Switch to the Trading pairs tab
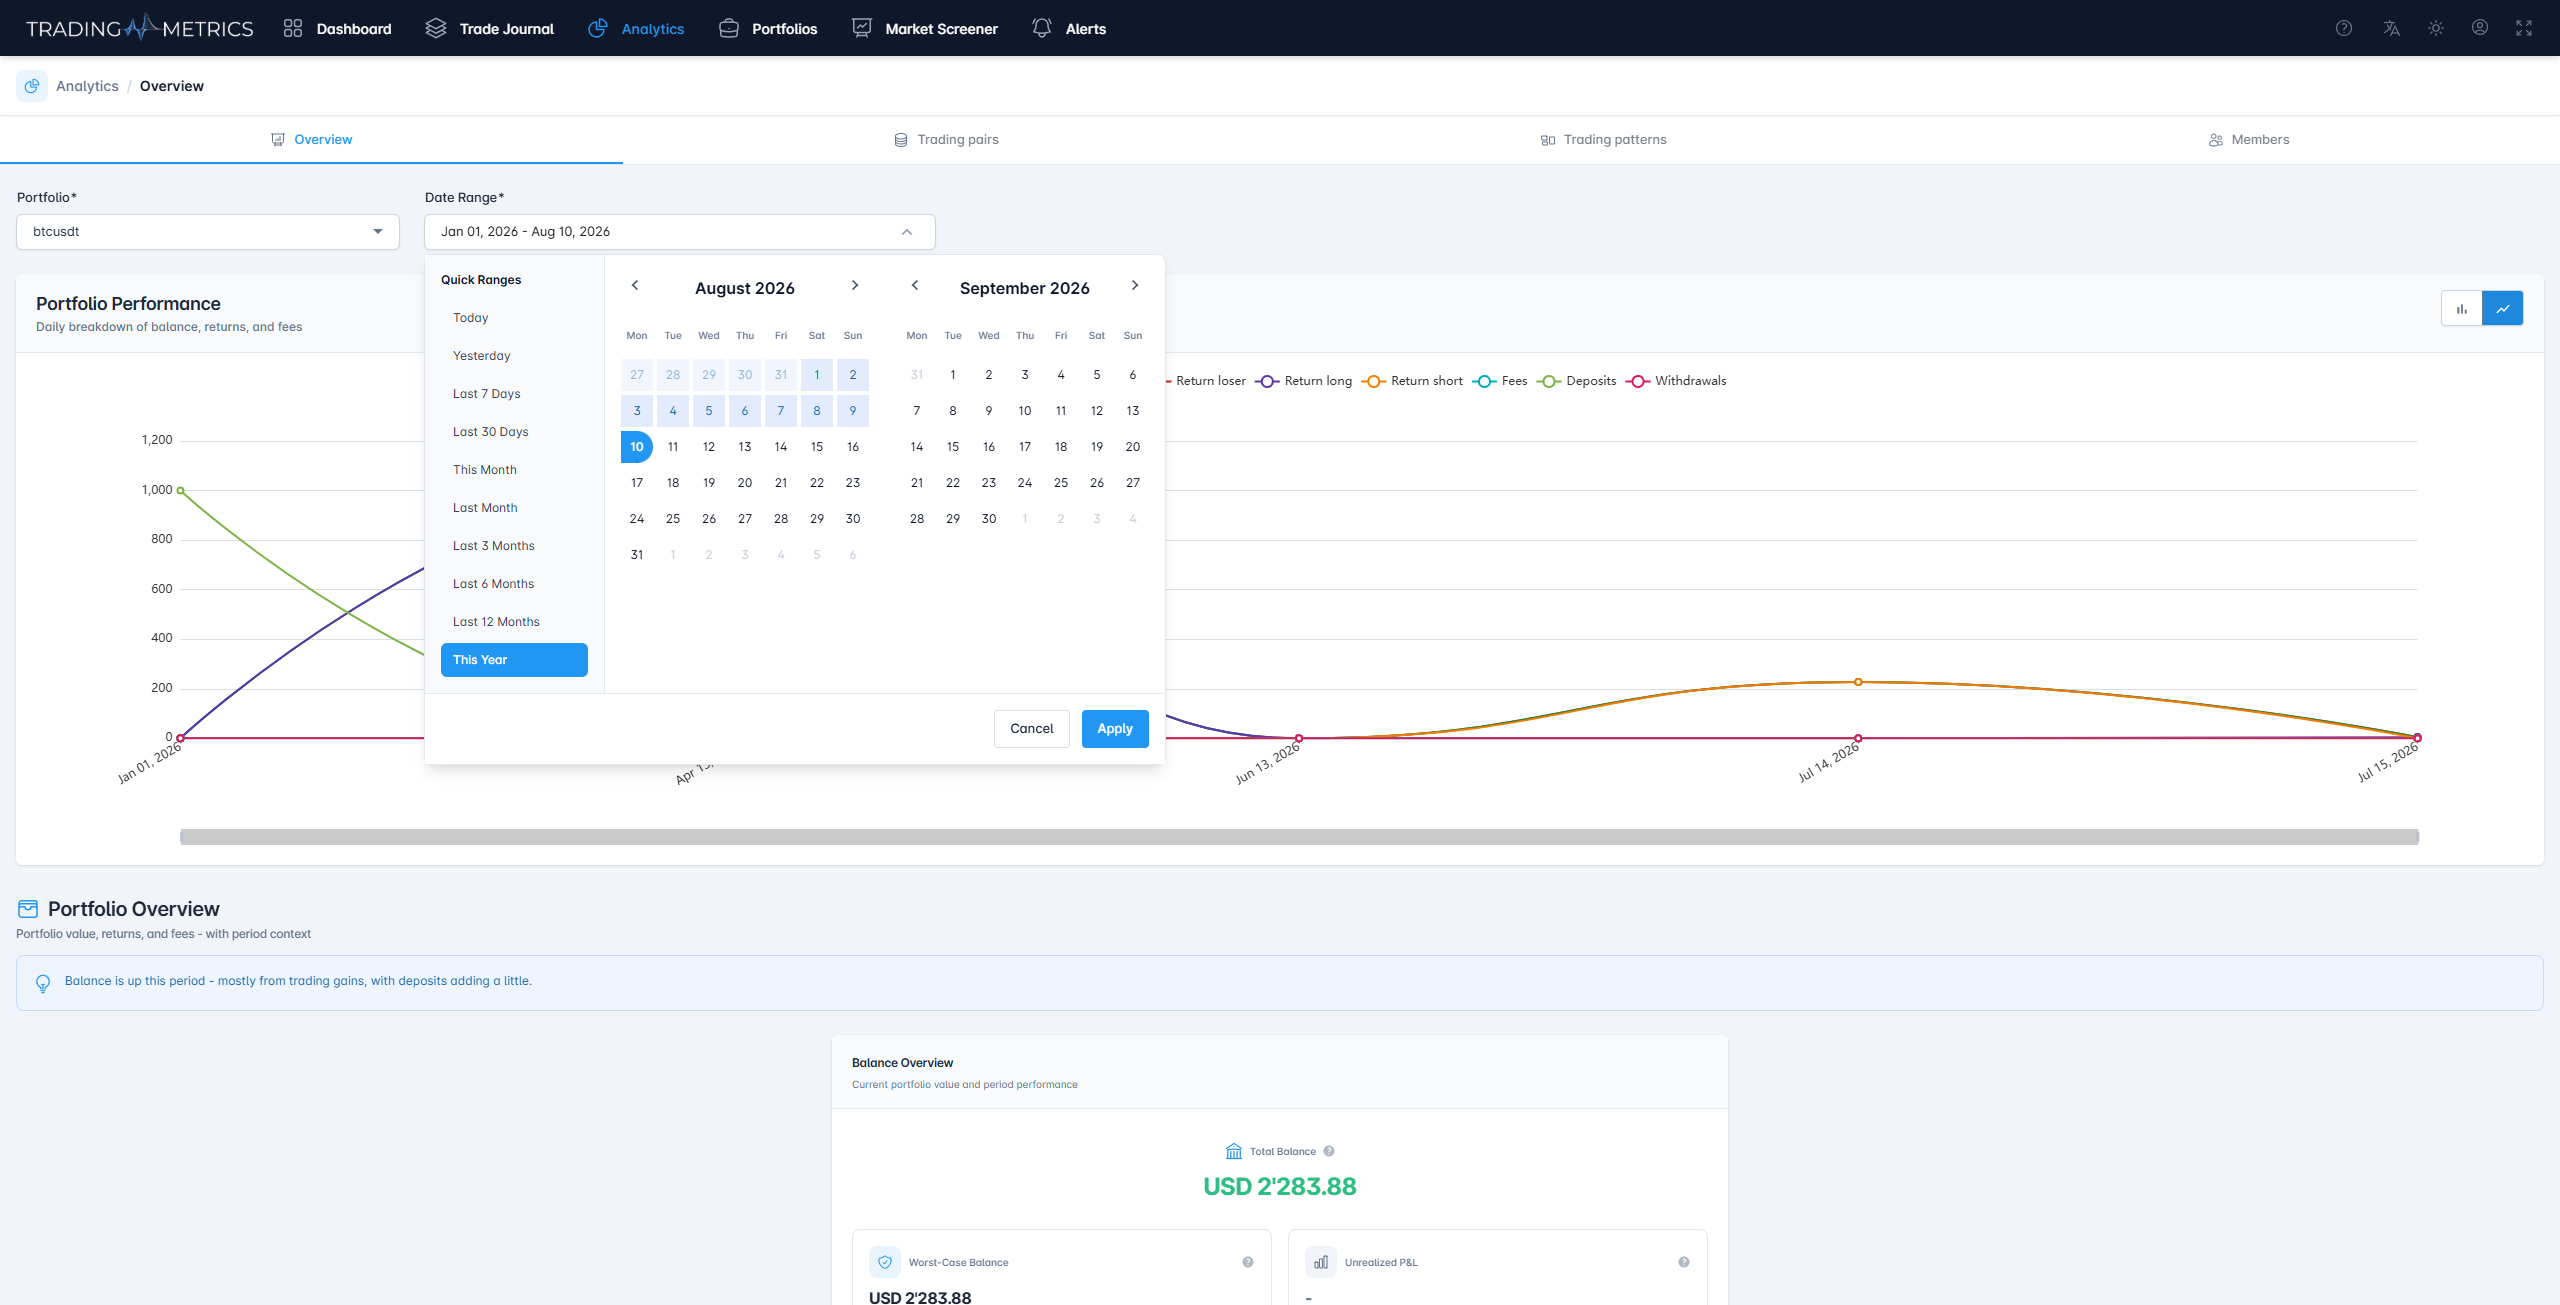This screenshot has width=2560, height=1305. (x=946, y=140)
